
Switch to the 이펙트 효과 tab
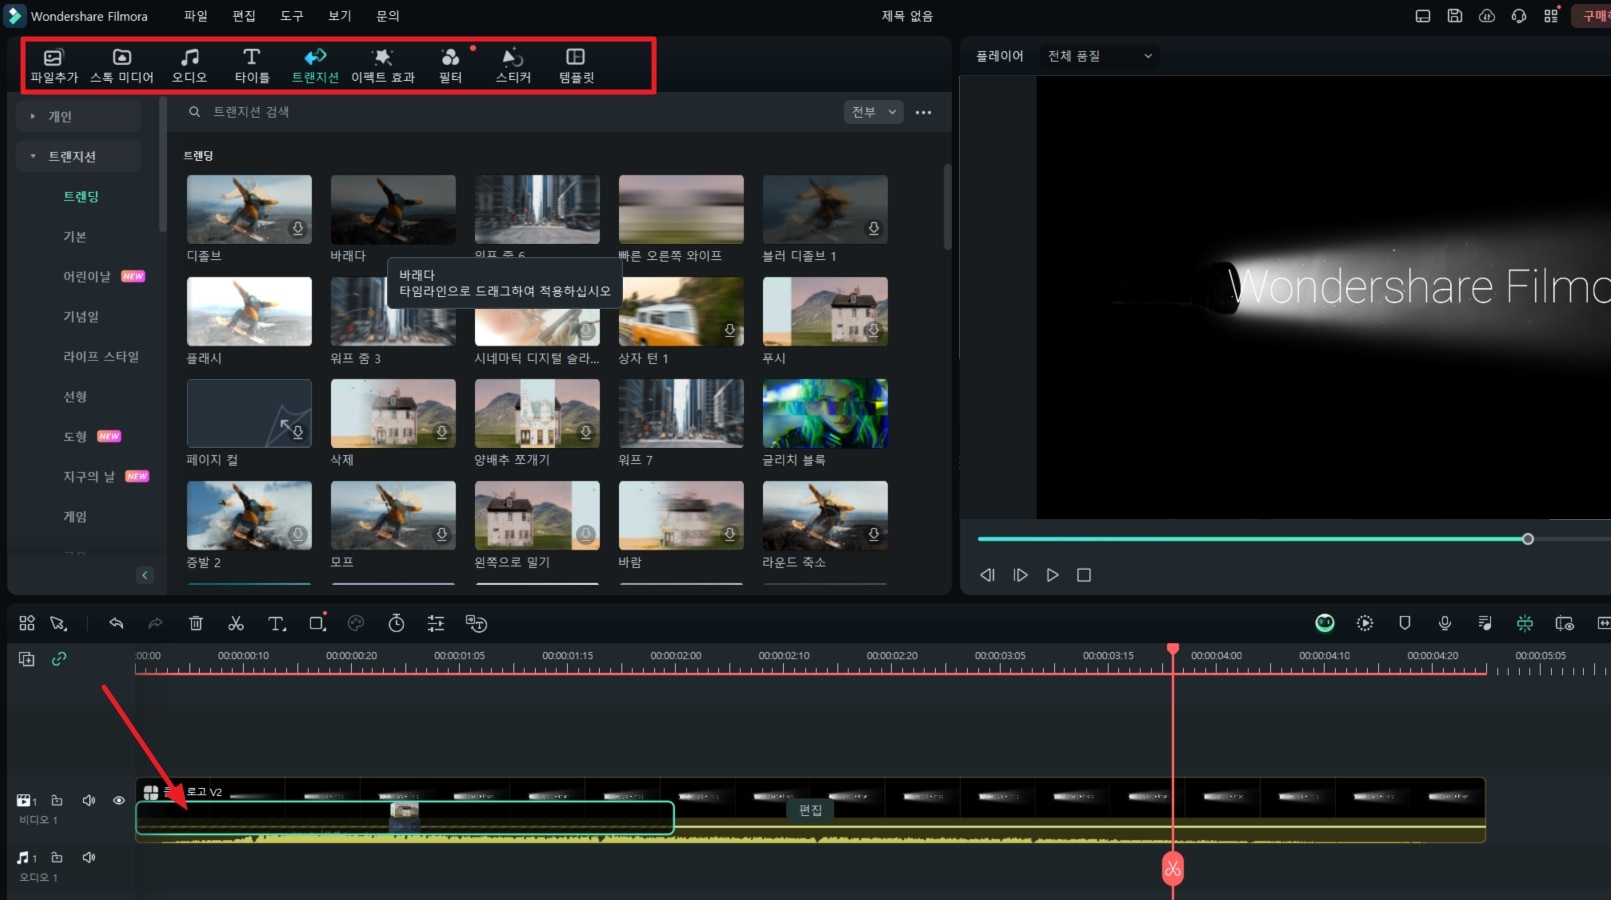[383, 66]
